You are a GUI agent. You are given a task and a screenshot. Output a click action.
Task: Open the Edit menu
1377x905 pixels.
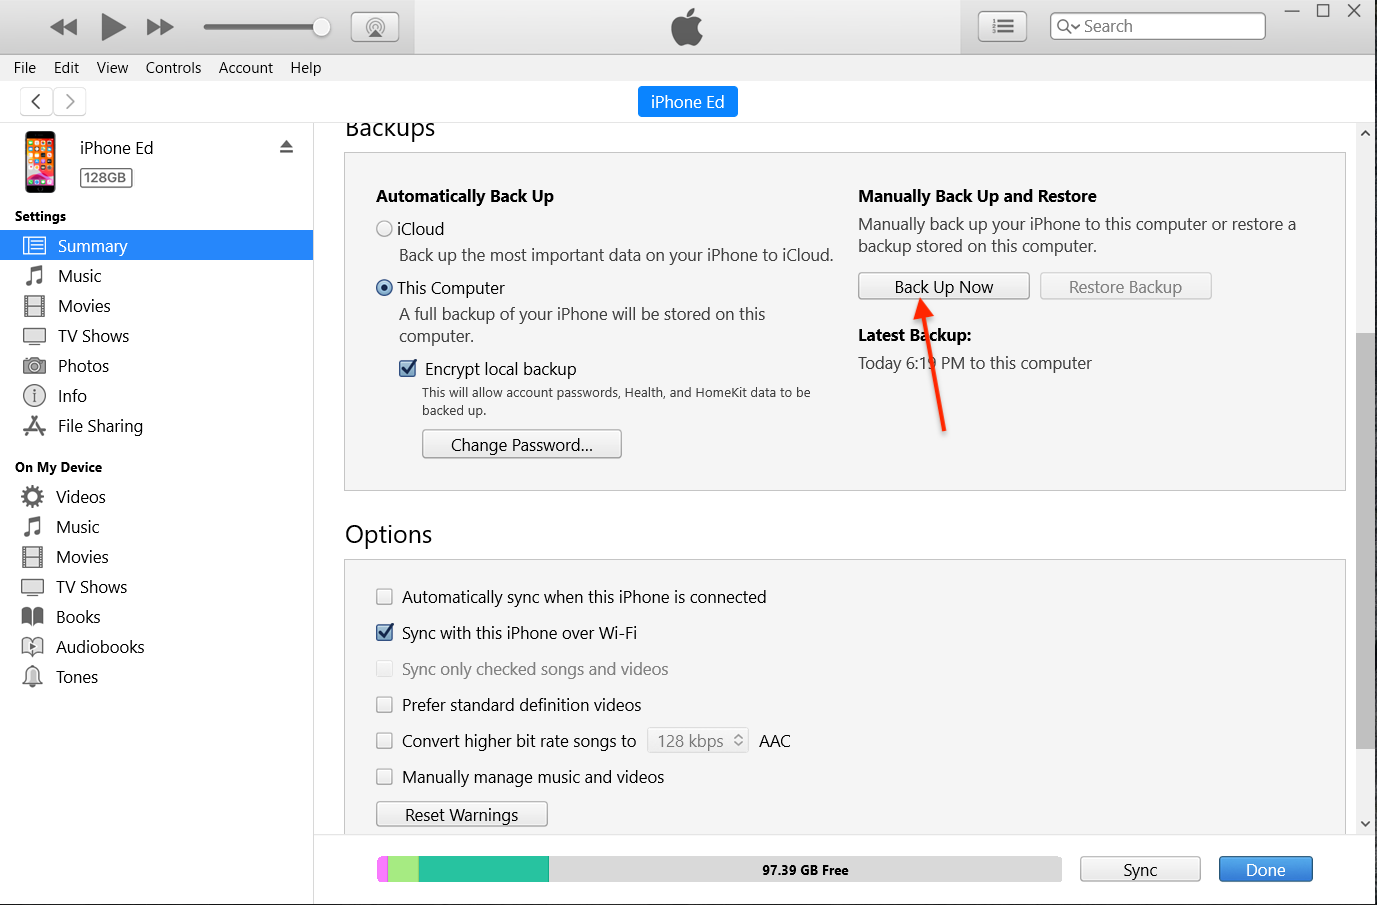(66, 68)
